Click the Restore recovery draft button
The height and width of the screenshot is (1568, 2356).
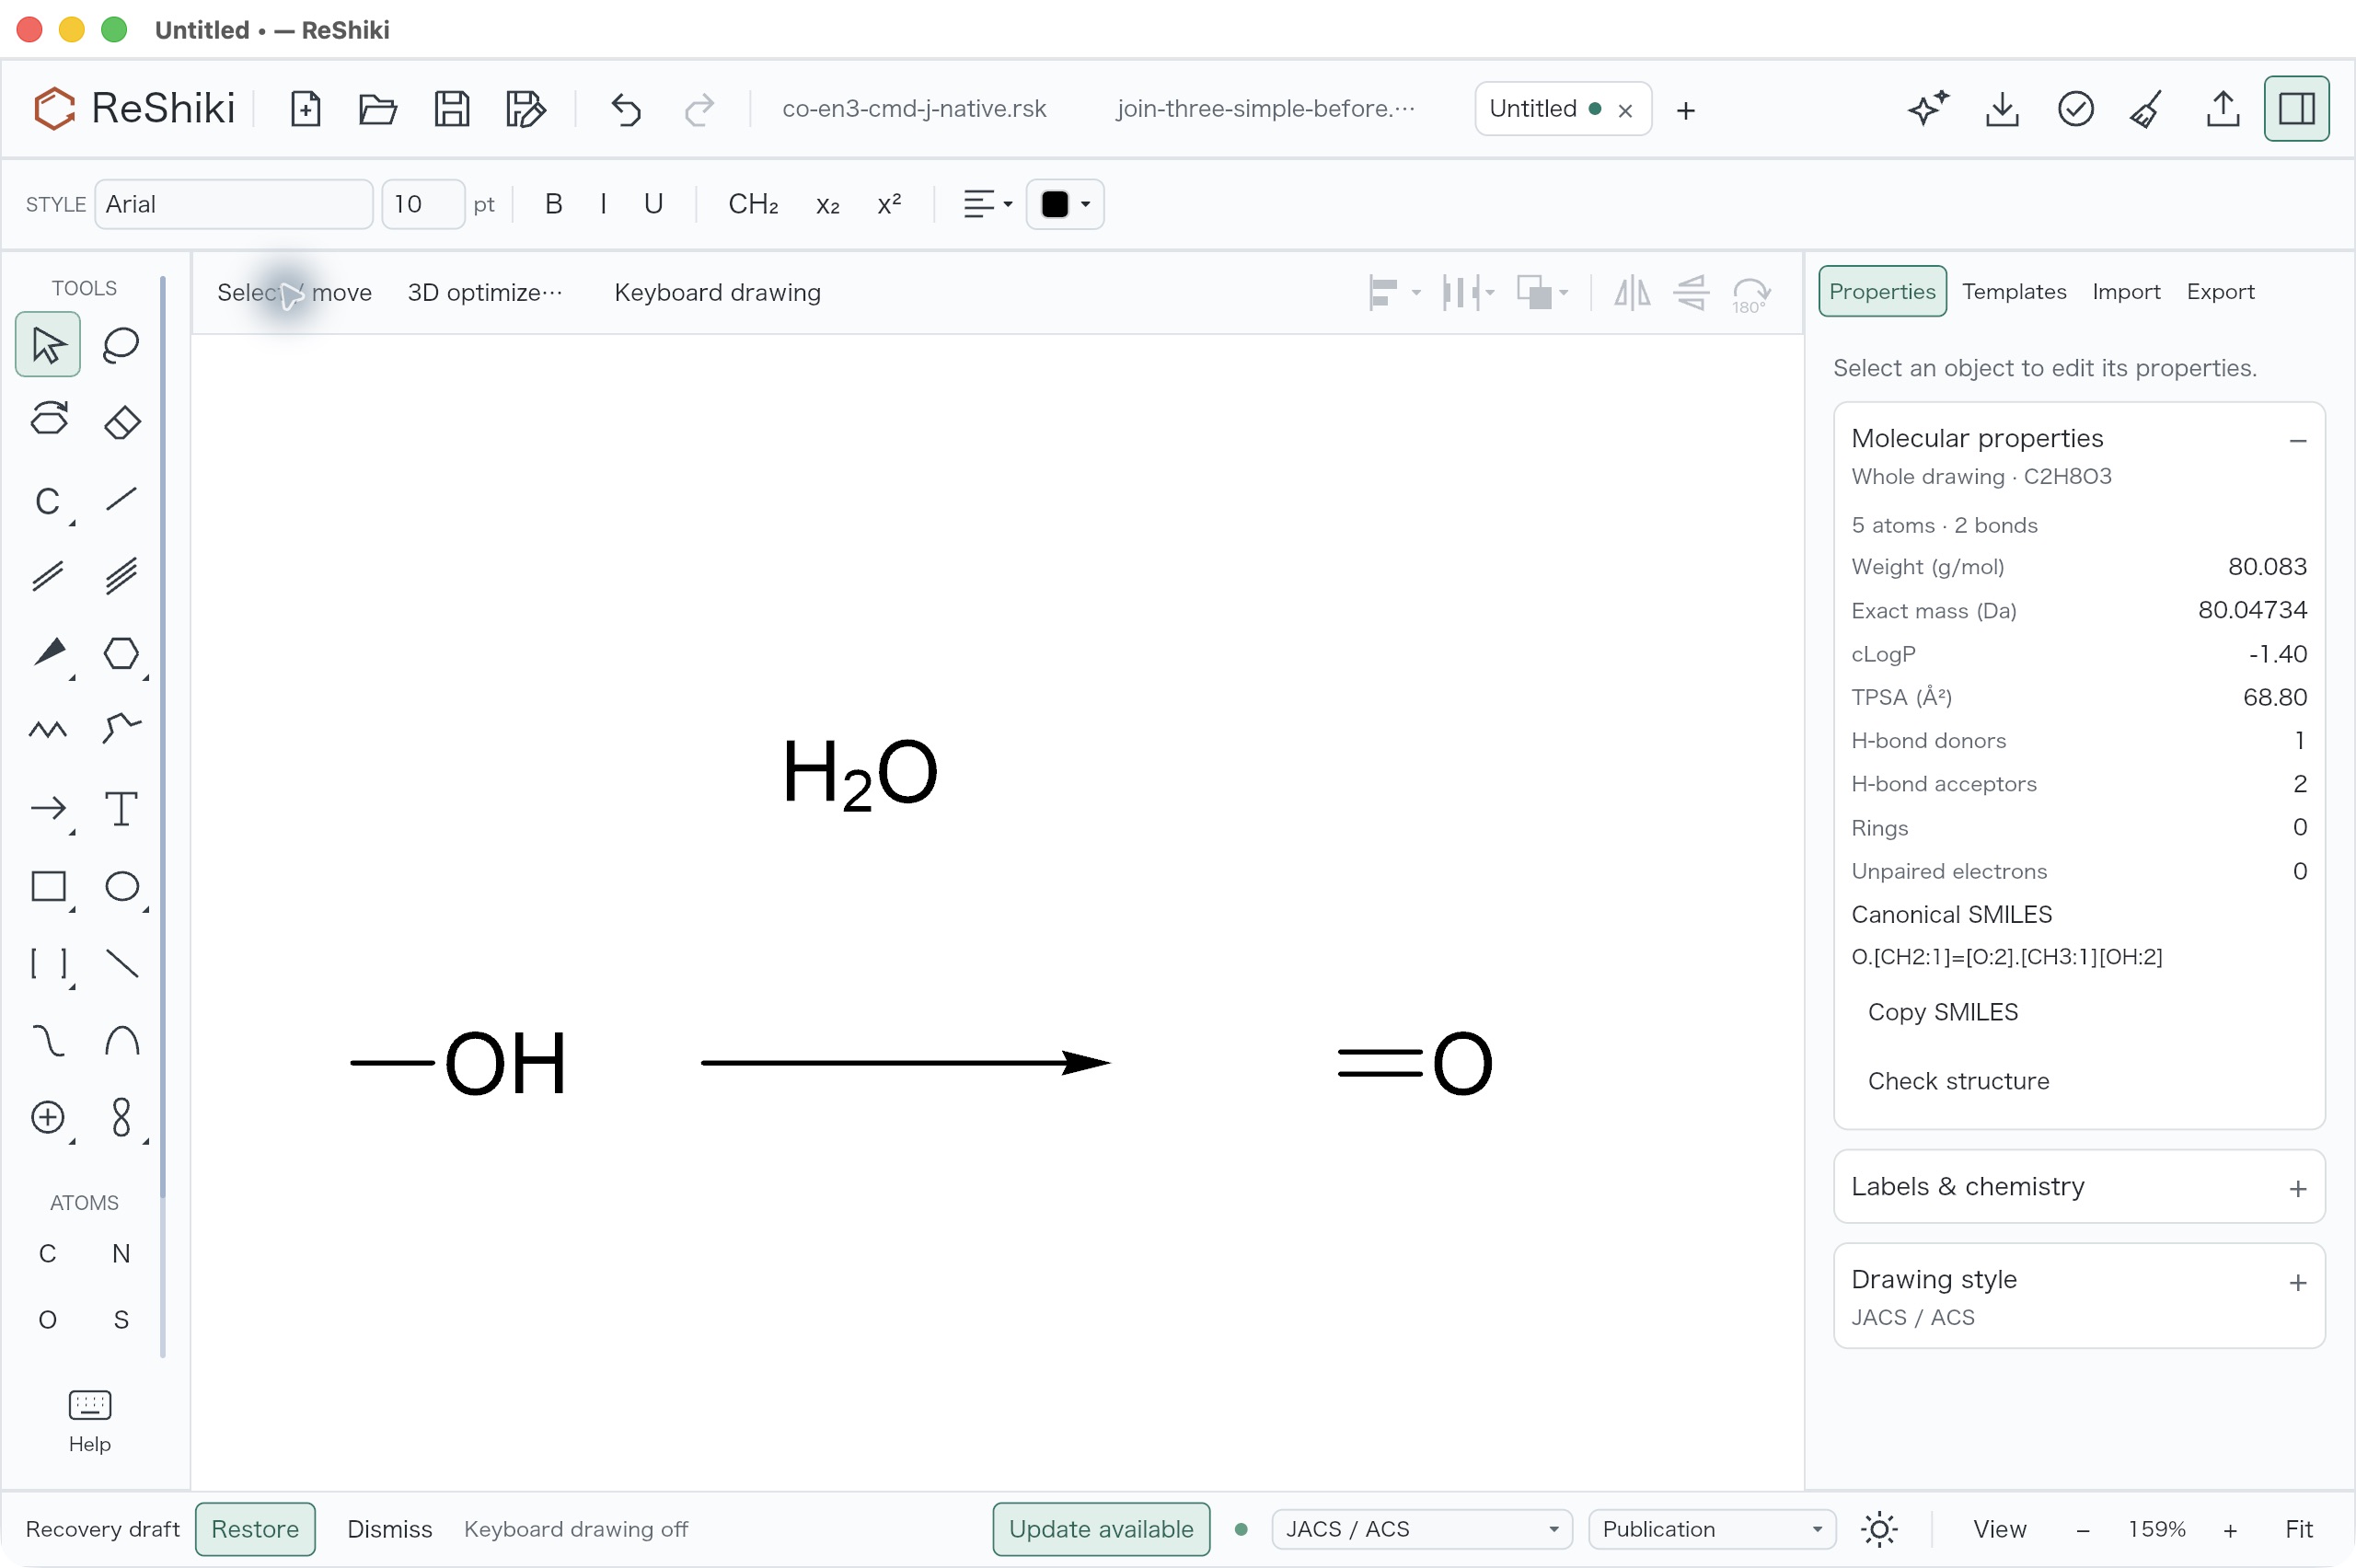coord(254,1529)
